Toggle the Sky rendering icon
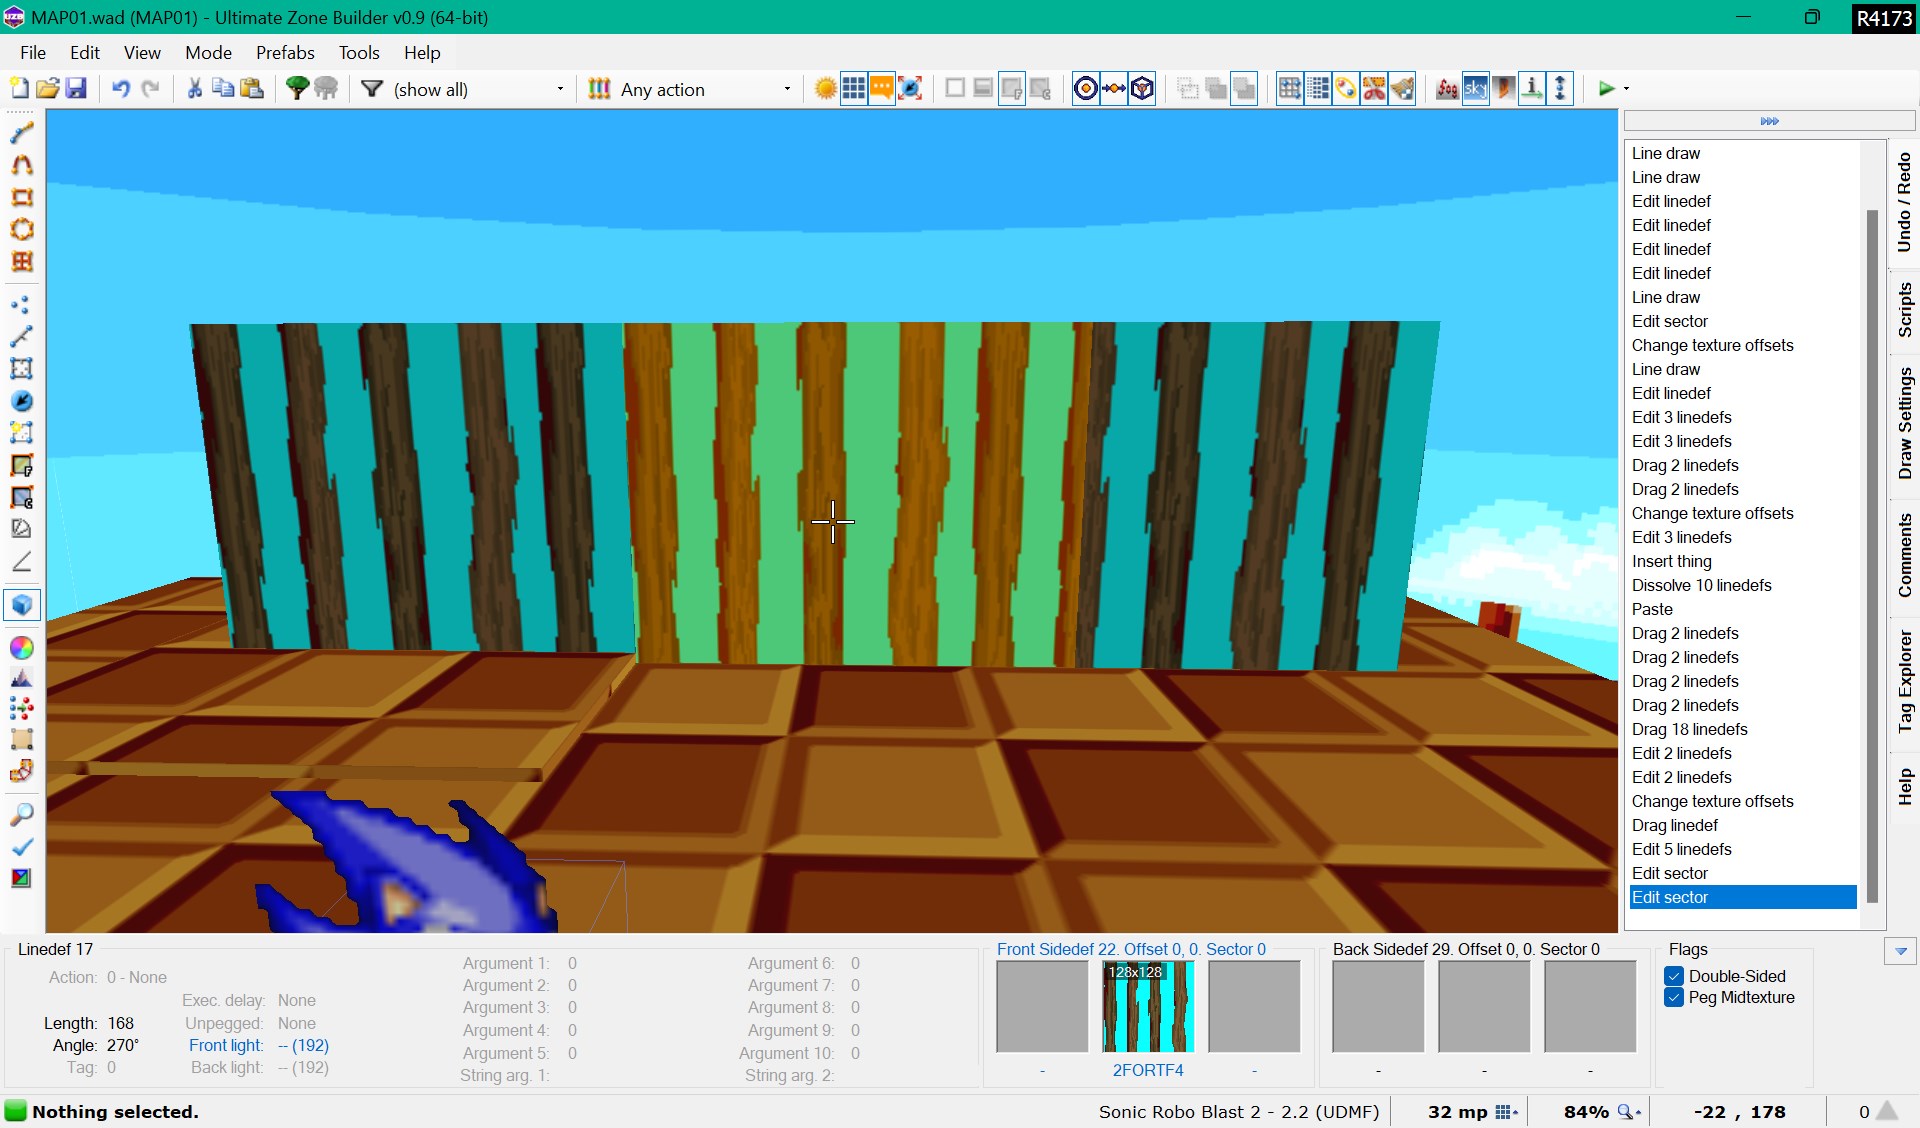Image resolution: width=1920 pixels, height=1128 pixels. [1475, 89]
